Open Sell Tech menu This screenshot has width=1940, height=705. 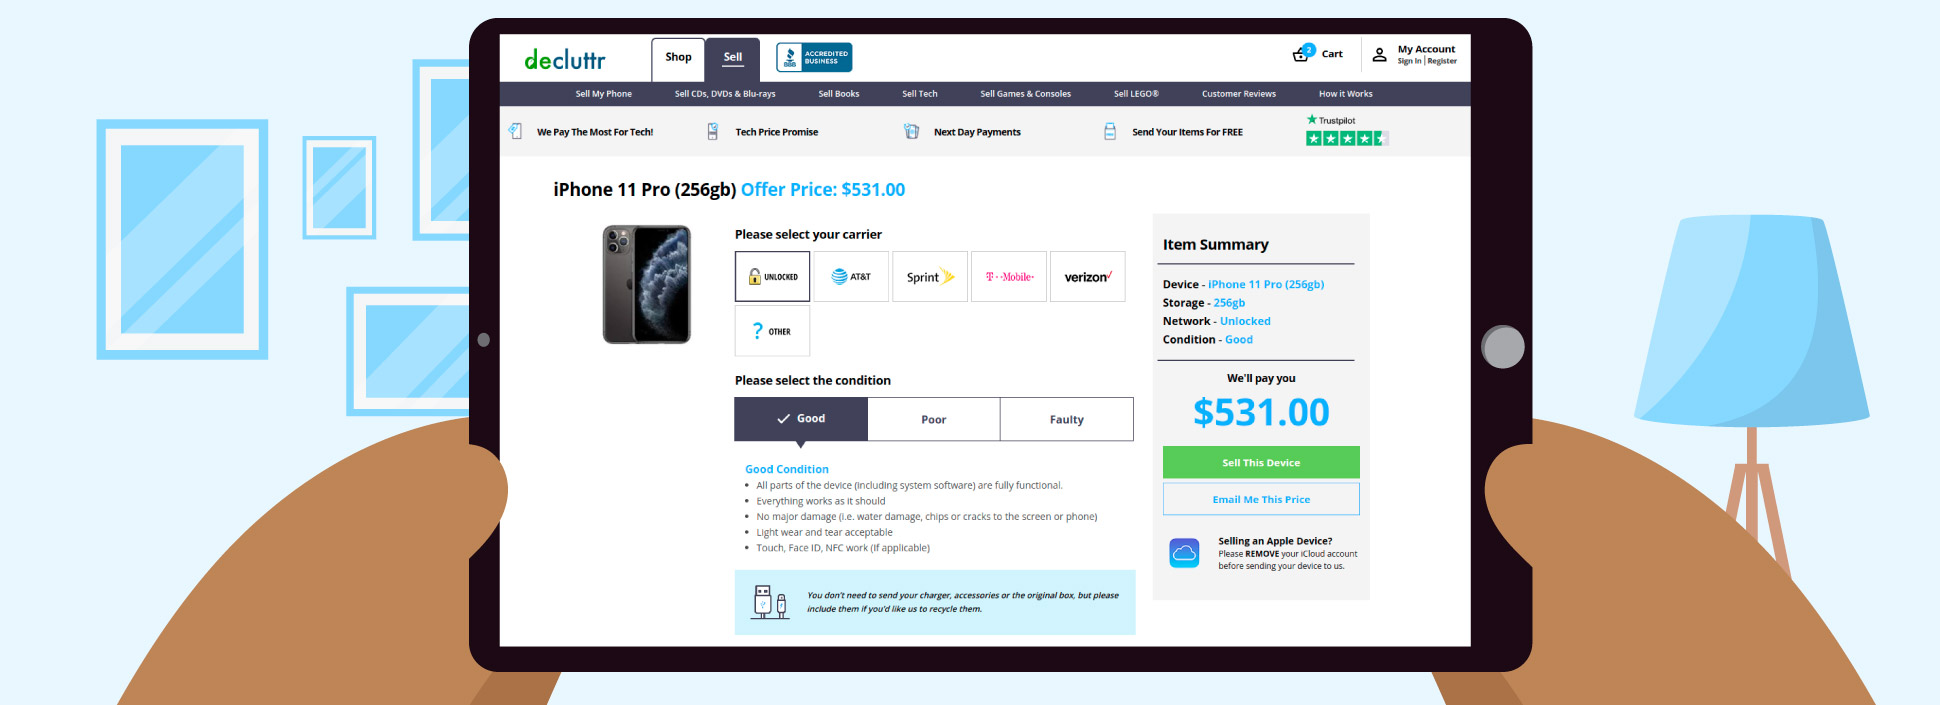920,94
